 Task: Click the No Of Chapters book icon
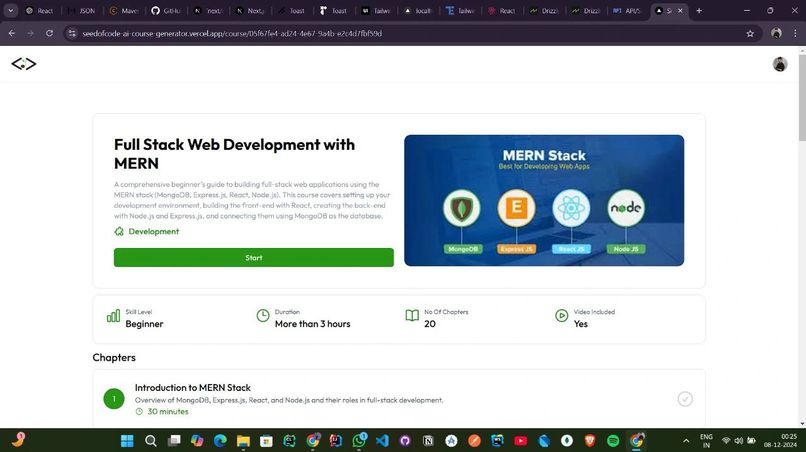412,315
